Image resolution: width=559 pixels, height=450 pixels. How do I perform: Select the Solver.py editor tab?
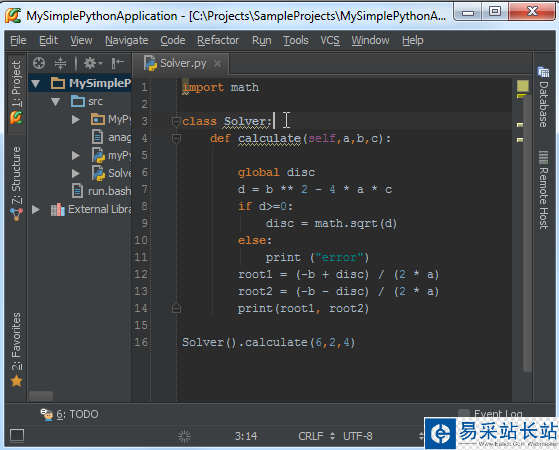click(181, 63)
